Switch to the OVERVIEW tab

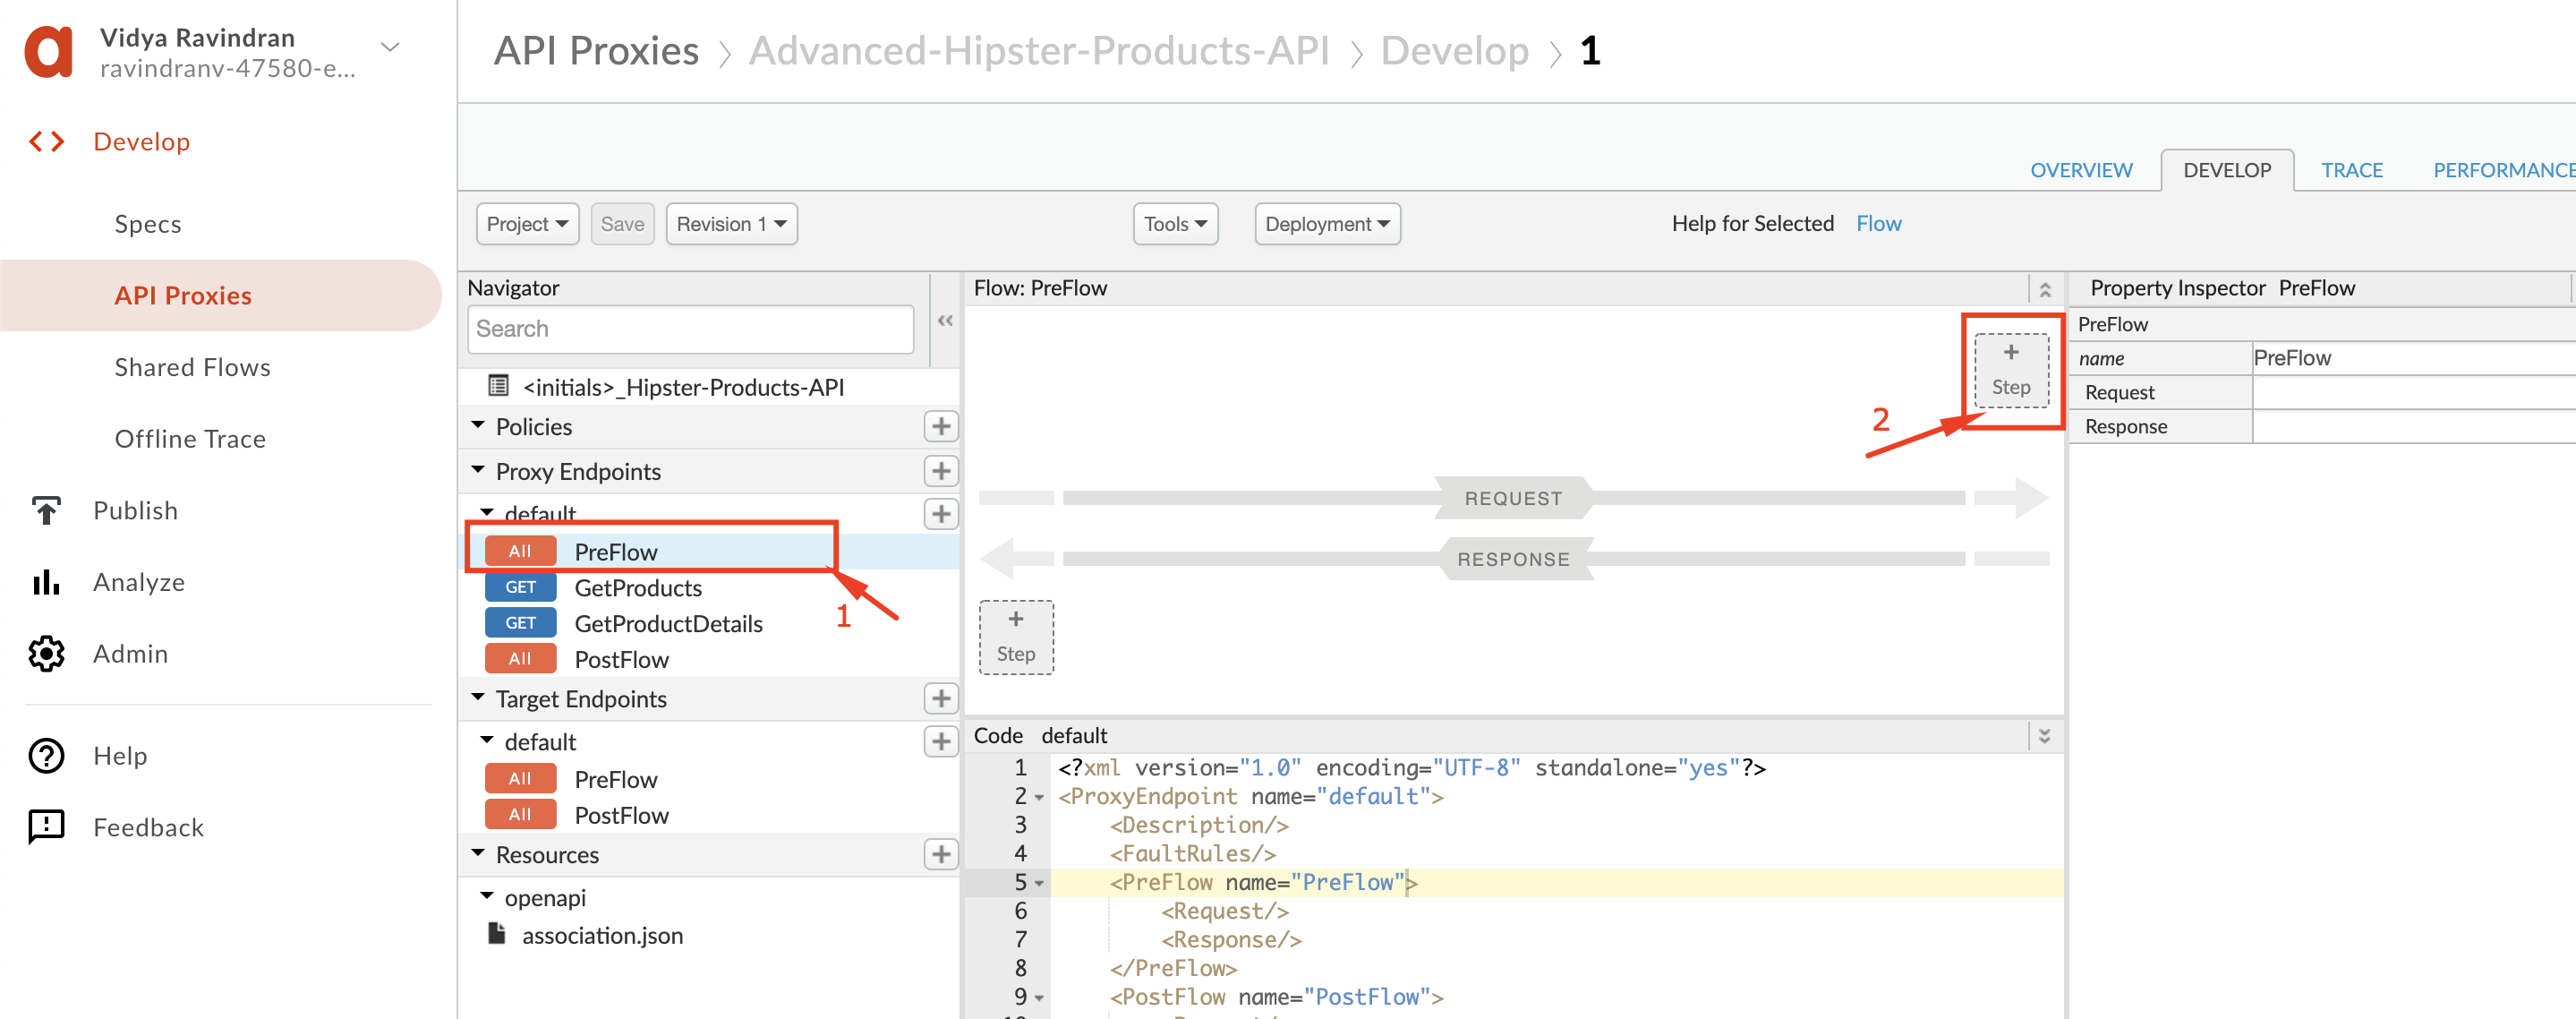(2081, 170)
